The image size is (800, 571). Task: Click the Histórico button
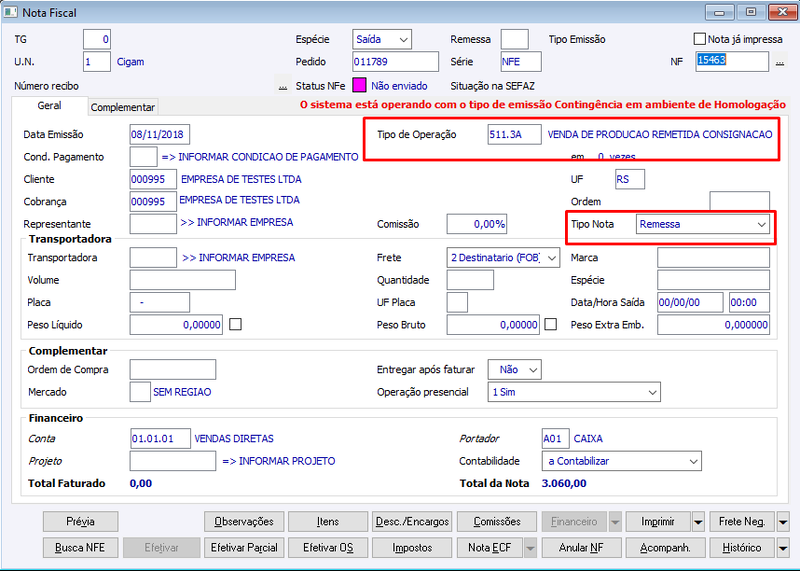point(742,548)
